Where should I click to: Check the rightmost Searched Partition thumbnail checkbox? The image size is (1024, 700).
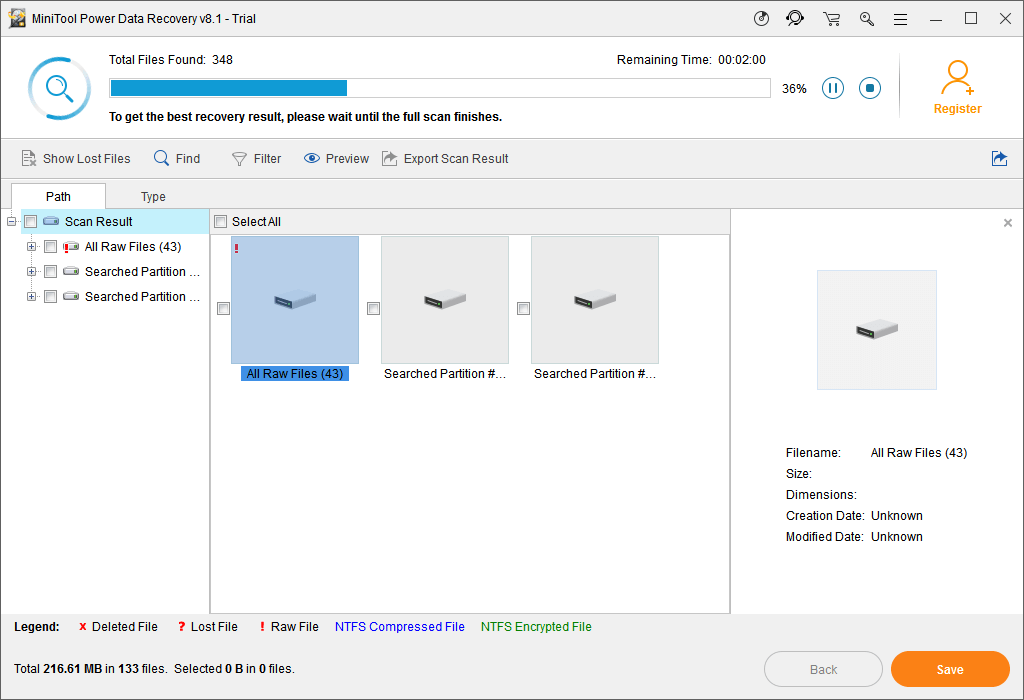[523, 308]
